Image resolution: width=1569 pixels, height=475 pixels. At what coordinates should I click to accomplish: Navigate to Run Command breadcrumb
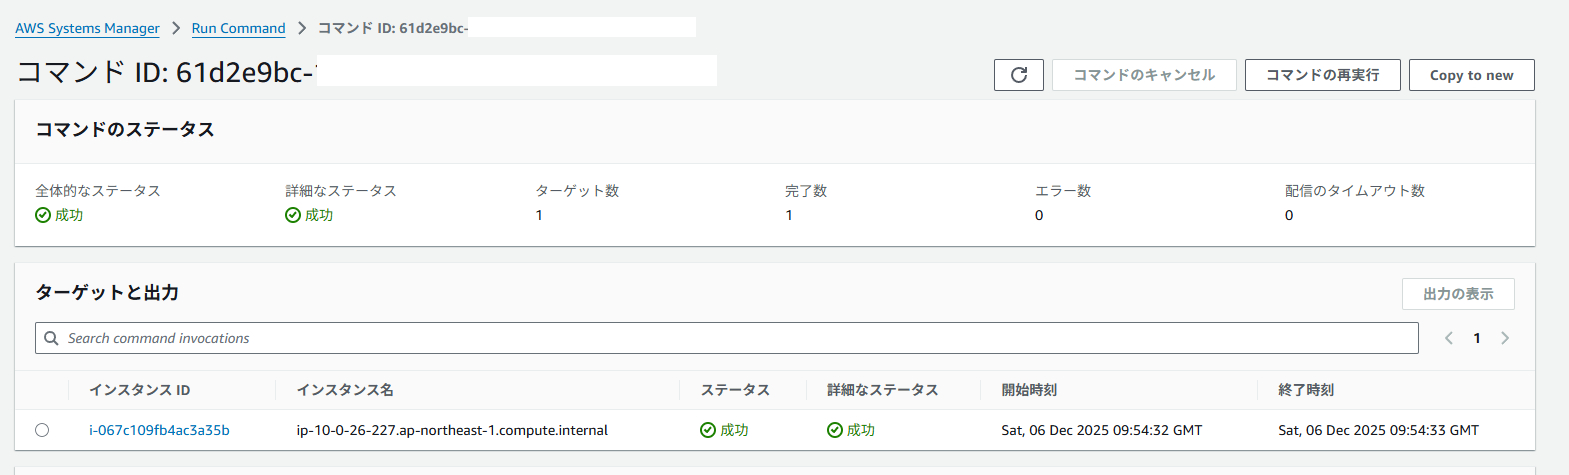238,28
